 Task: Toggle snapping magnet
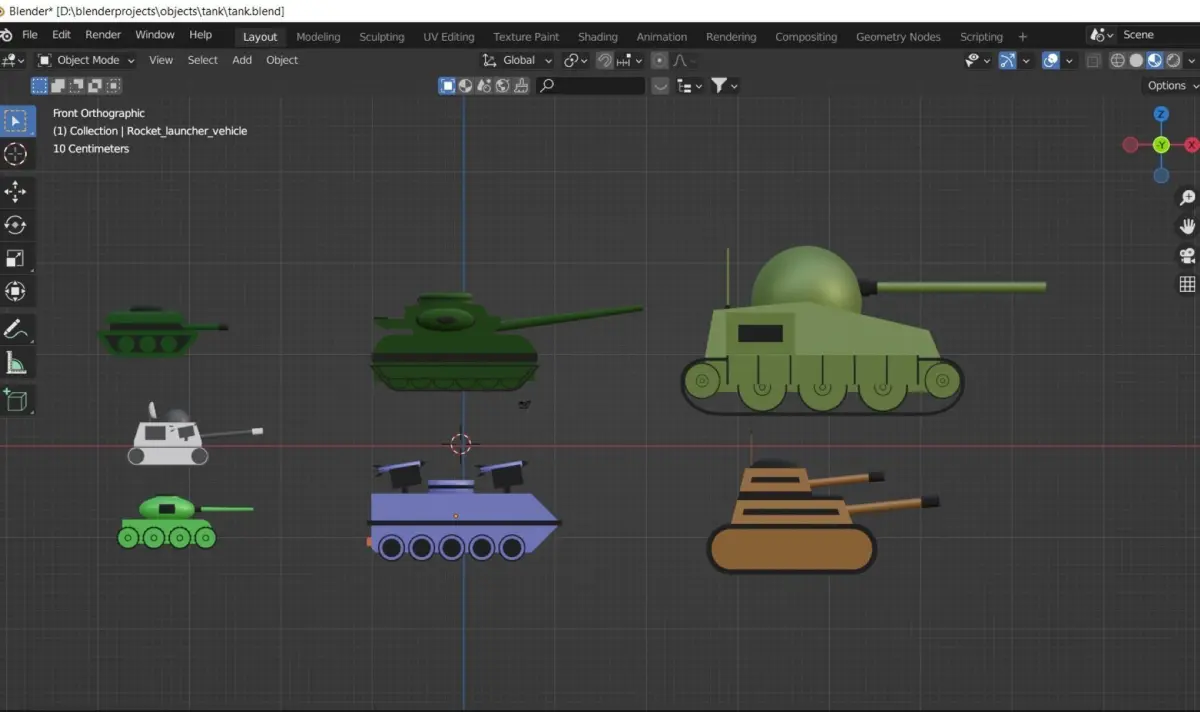pyautogui.click(x=605, y=60)
